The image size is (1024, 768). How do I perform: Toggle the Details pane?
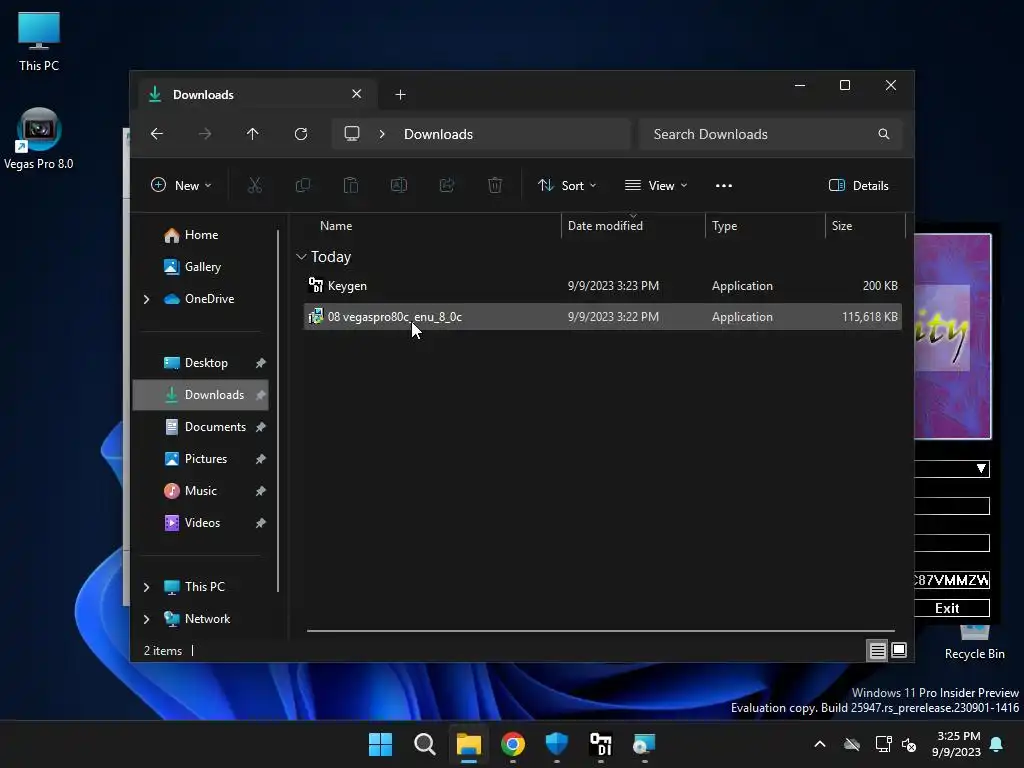[858, 185]
